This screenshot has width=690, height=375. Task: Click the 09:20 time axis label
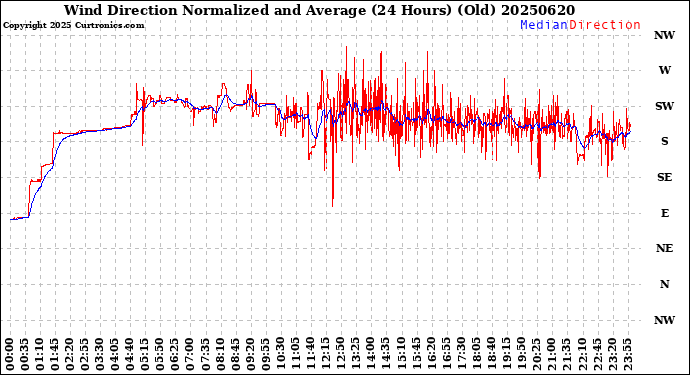250,355
